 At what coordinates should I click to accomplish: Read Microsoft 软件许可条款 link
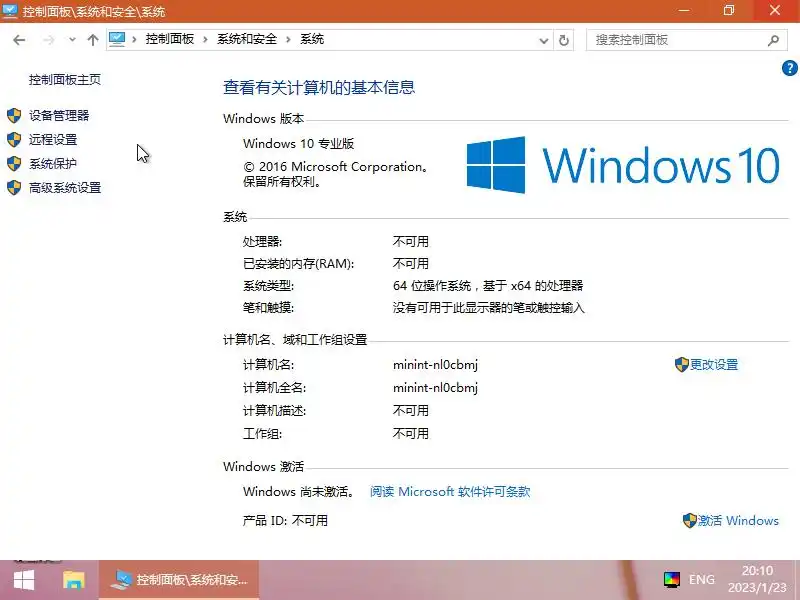450,491
